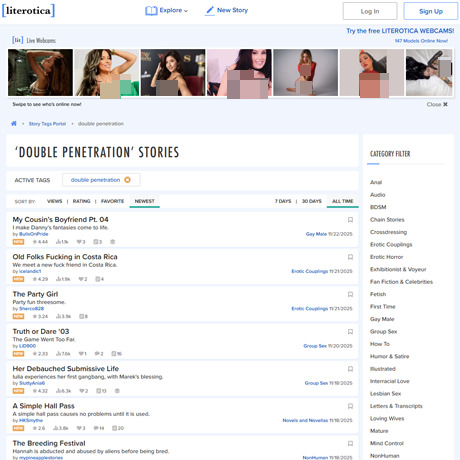Filter by Letters & Transcripts category

coord(396,406)
